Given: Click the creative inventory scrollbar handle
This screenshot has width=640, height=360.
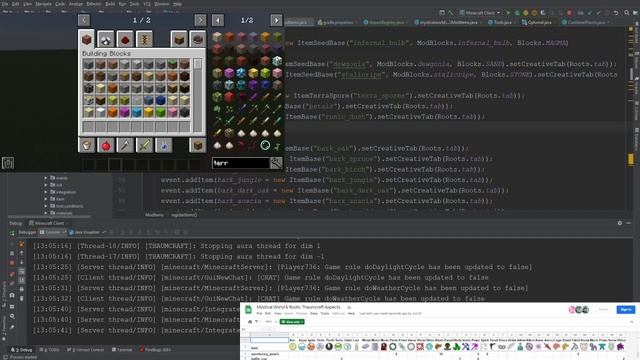Looking at the screenshot, I should point(198,64).
